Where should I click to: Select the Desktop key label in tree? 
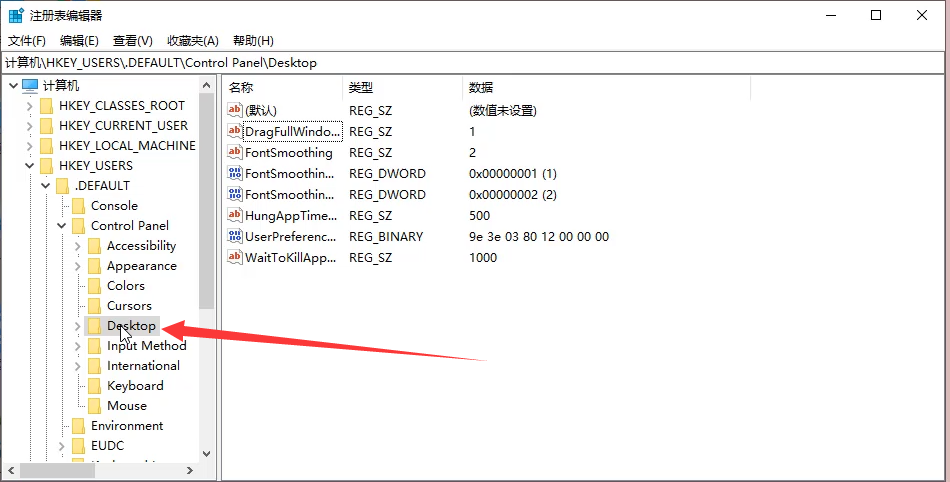(131, 326)
